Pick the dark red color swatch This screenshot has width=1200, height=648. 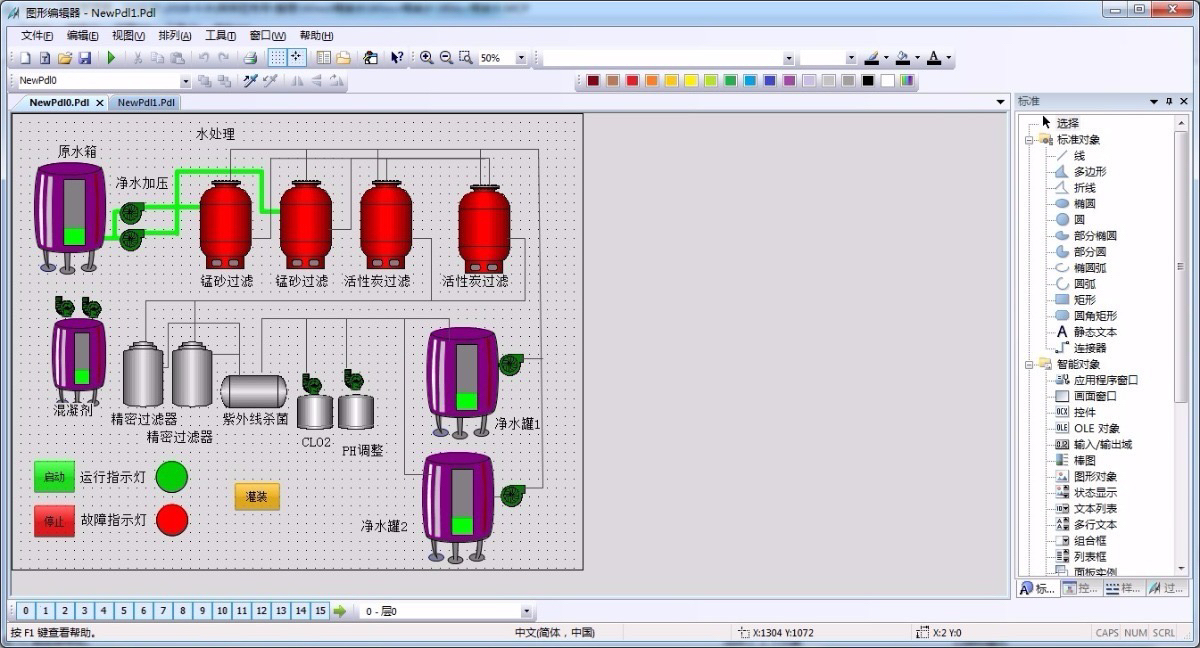(x=593, y=81)
